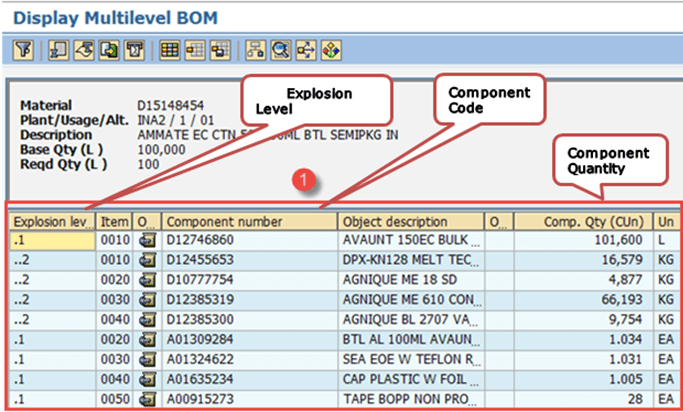Click the AGNIQUE ME 18 SD description

point(408,280)
